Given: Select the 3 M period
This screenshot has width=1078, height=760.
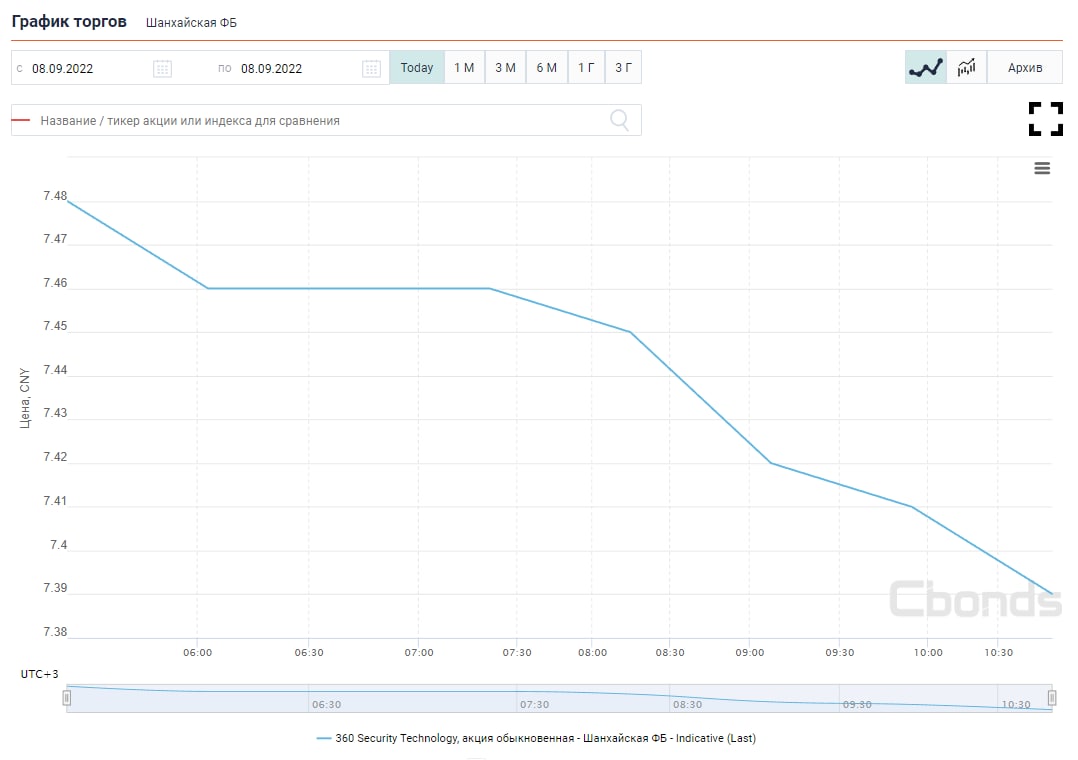Looking at the screenshot, I should tap(505, 67).
